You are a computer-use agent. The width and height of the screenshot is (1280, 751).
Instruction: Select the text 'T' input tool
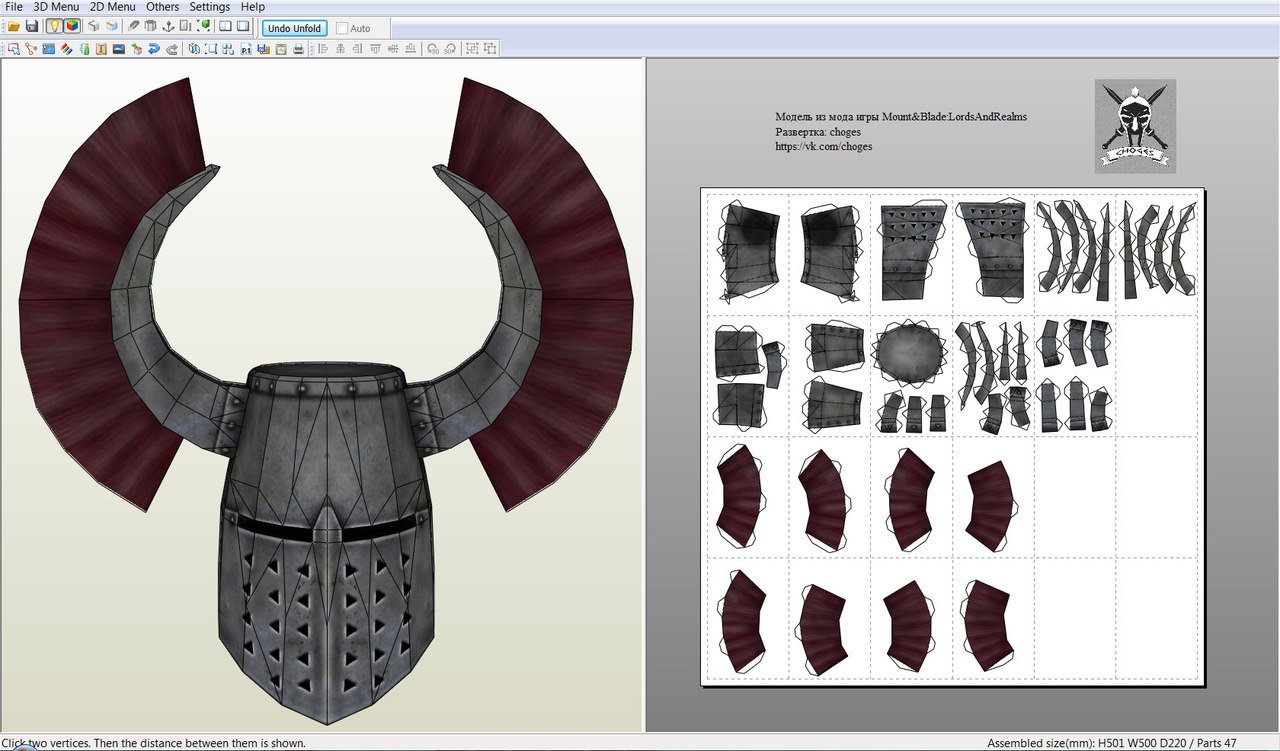click(x=101, y=48)
